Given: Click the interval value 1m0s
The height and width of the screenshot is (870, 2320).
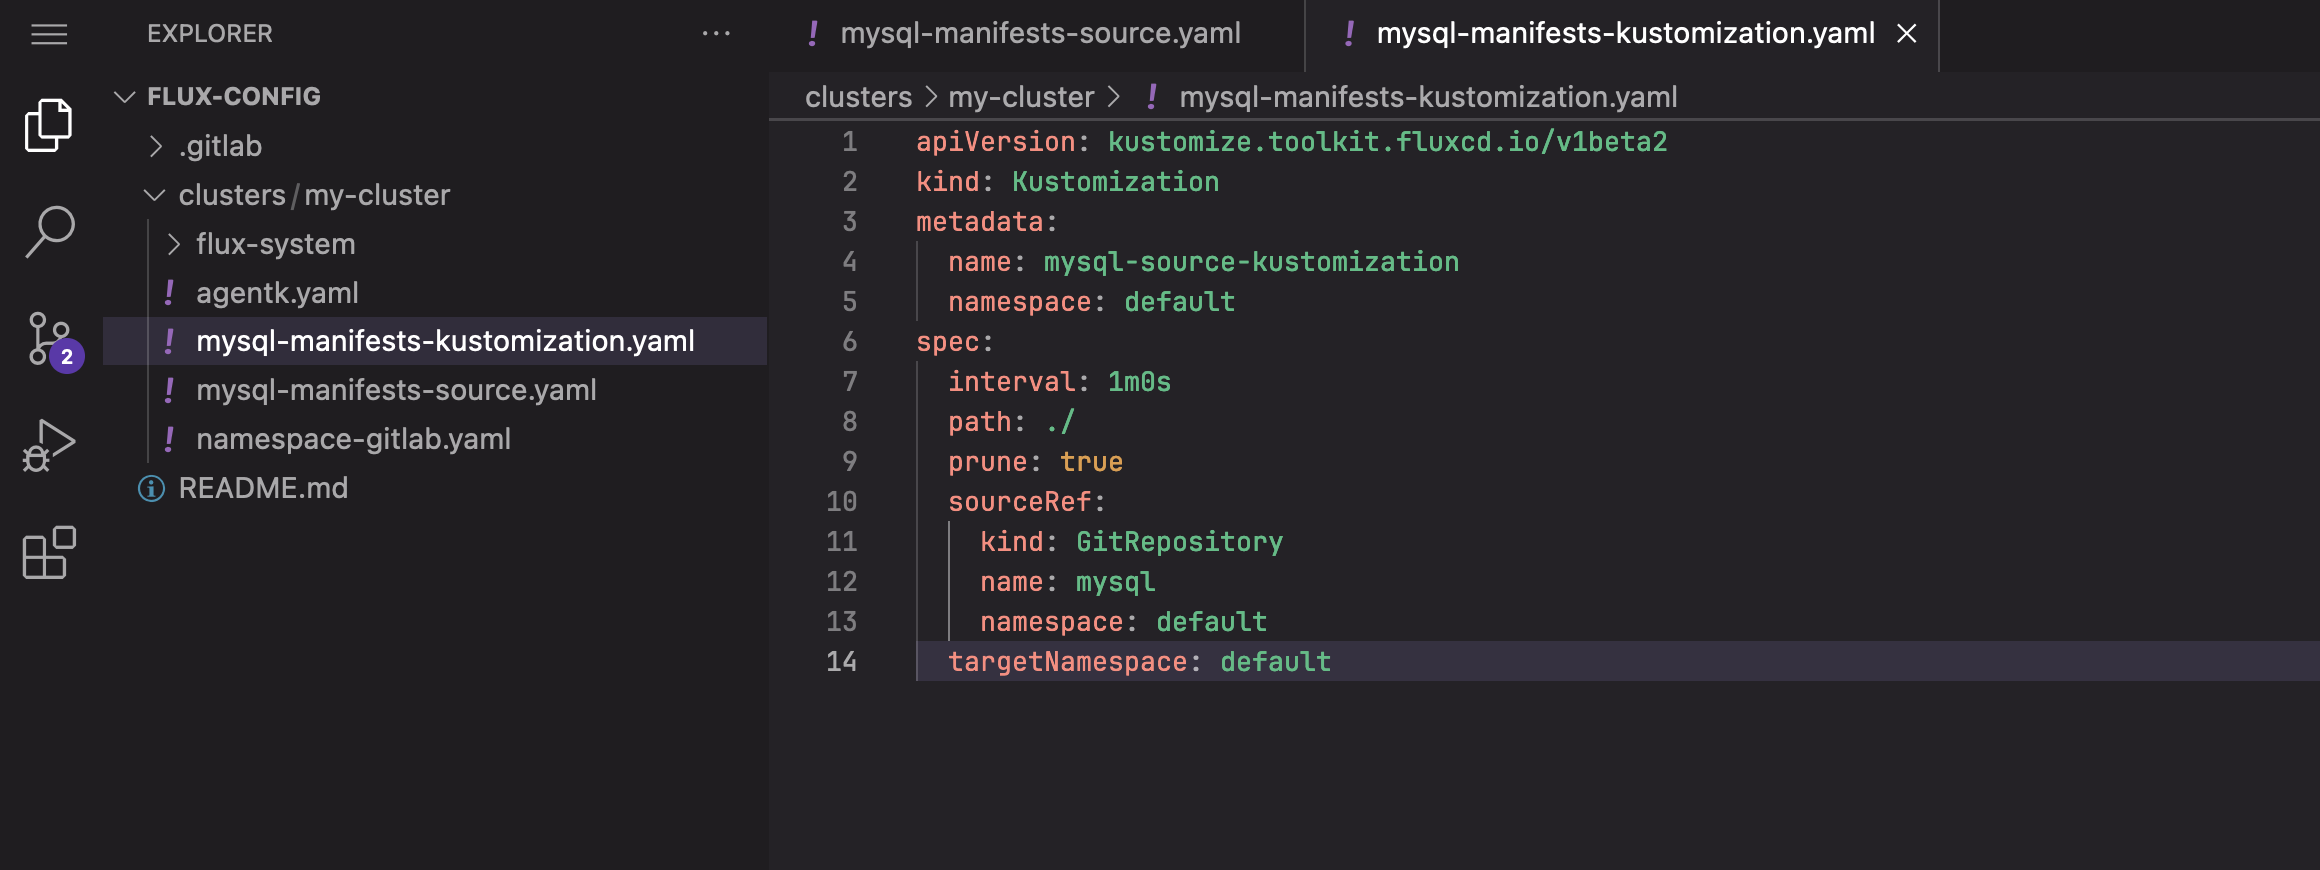Looking at the screenshot, I should 1139,382.
